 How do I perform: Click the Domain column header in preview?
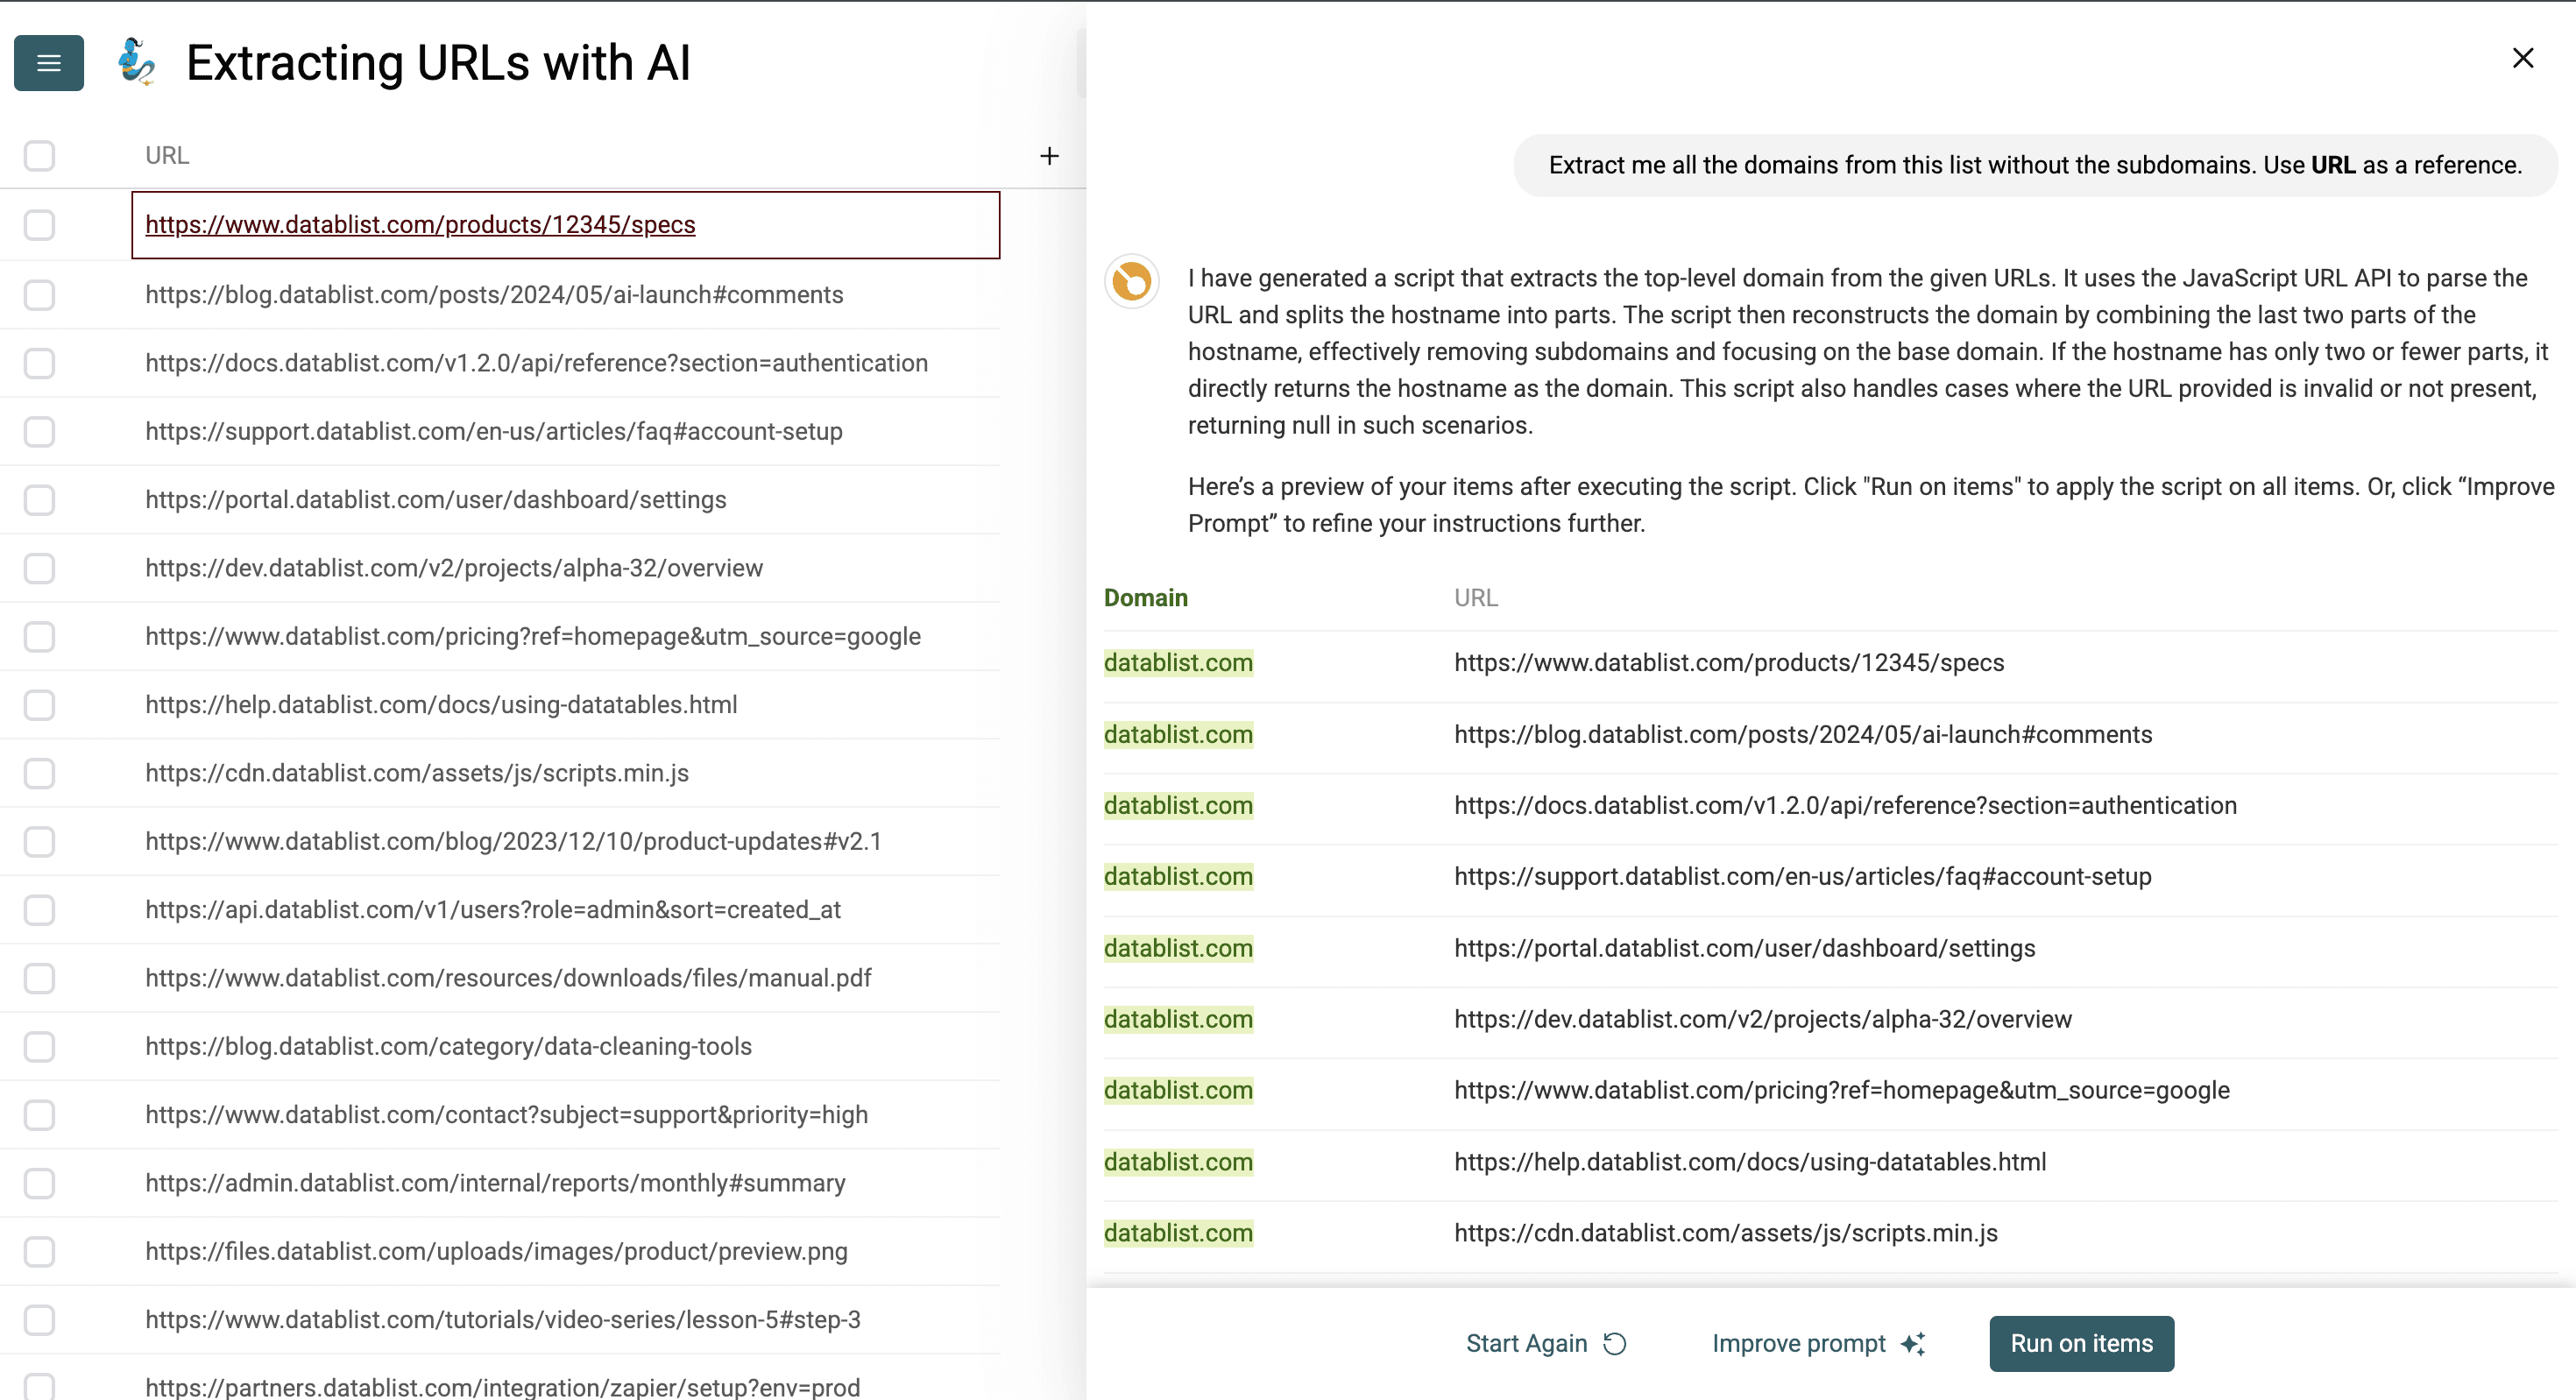click(1145, 597)
